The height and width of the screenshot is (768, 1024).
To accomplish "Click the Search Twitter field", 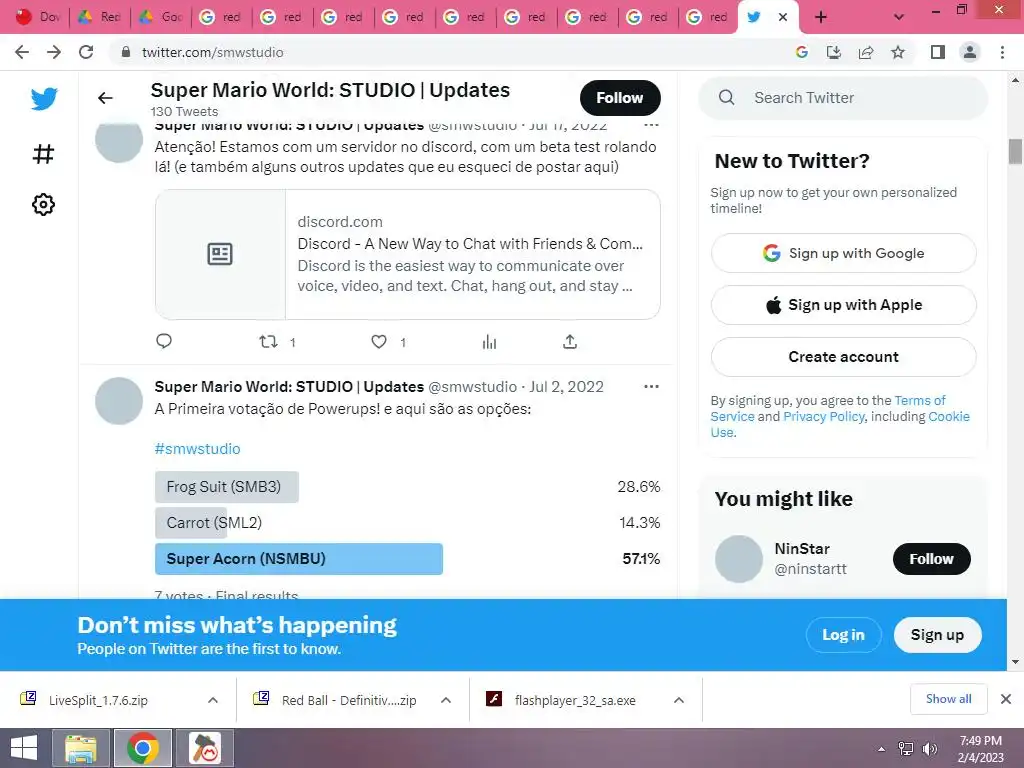I will (x=843, y=98).
